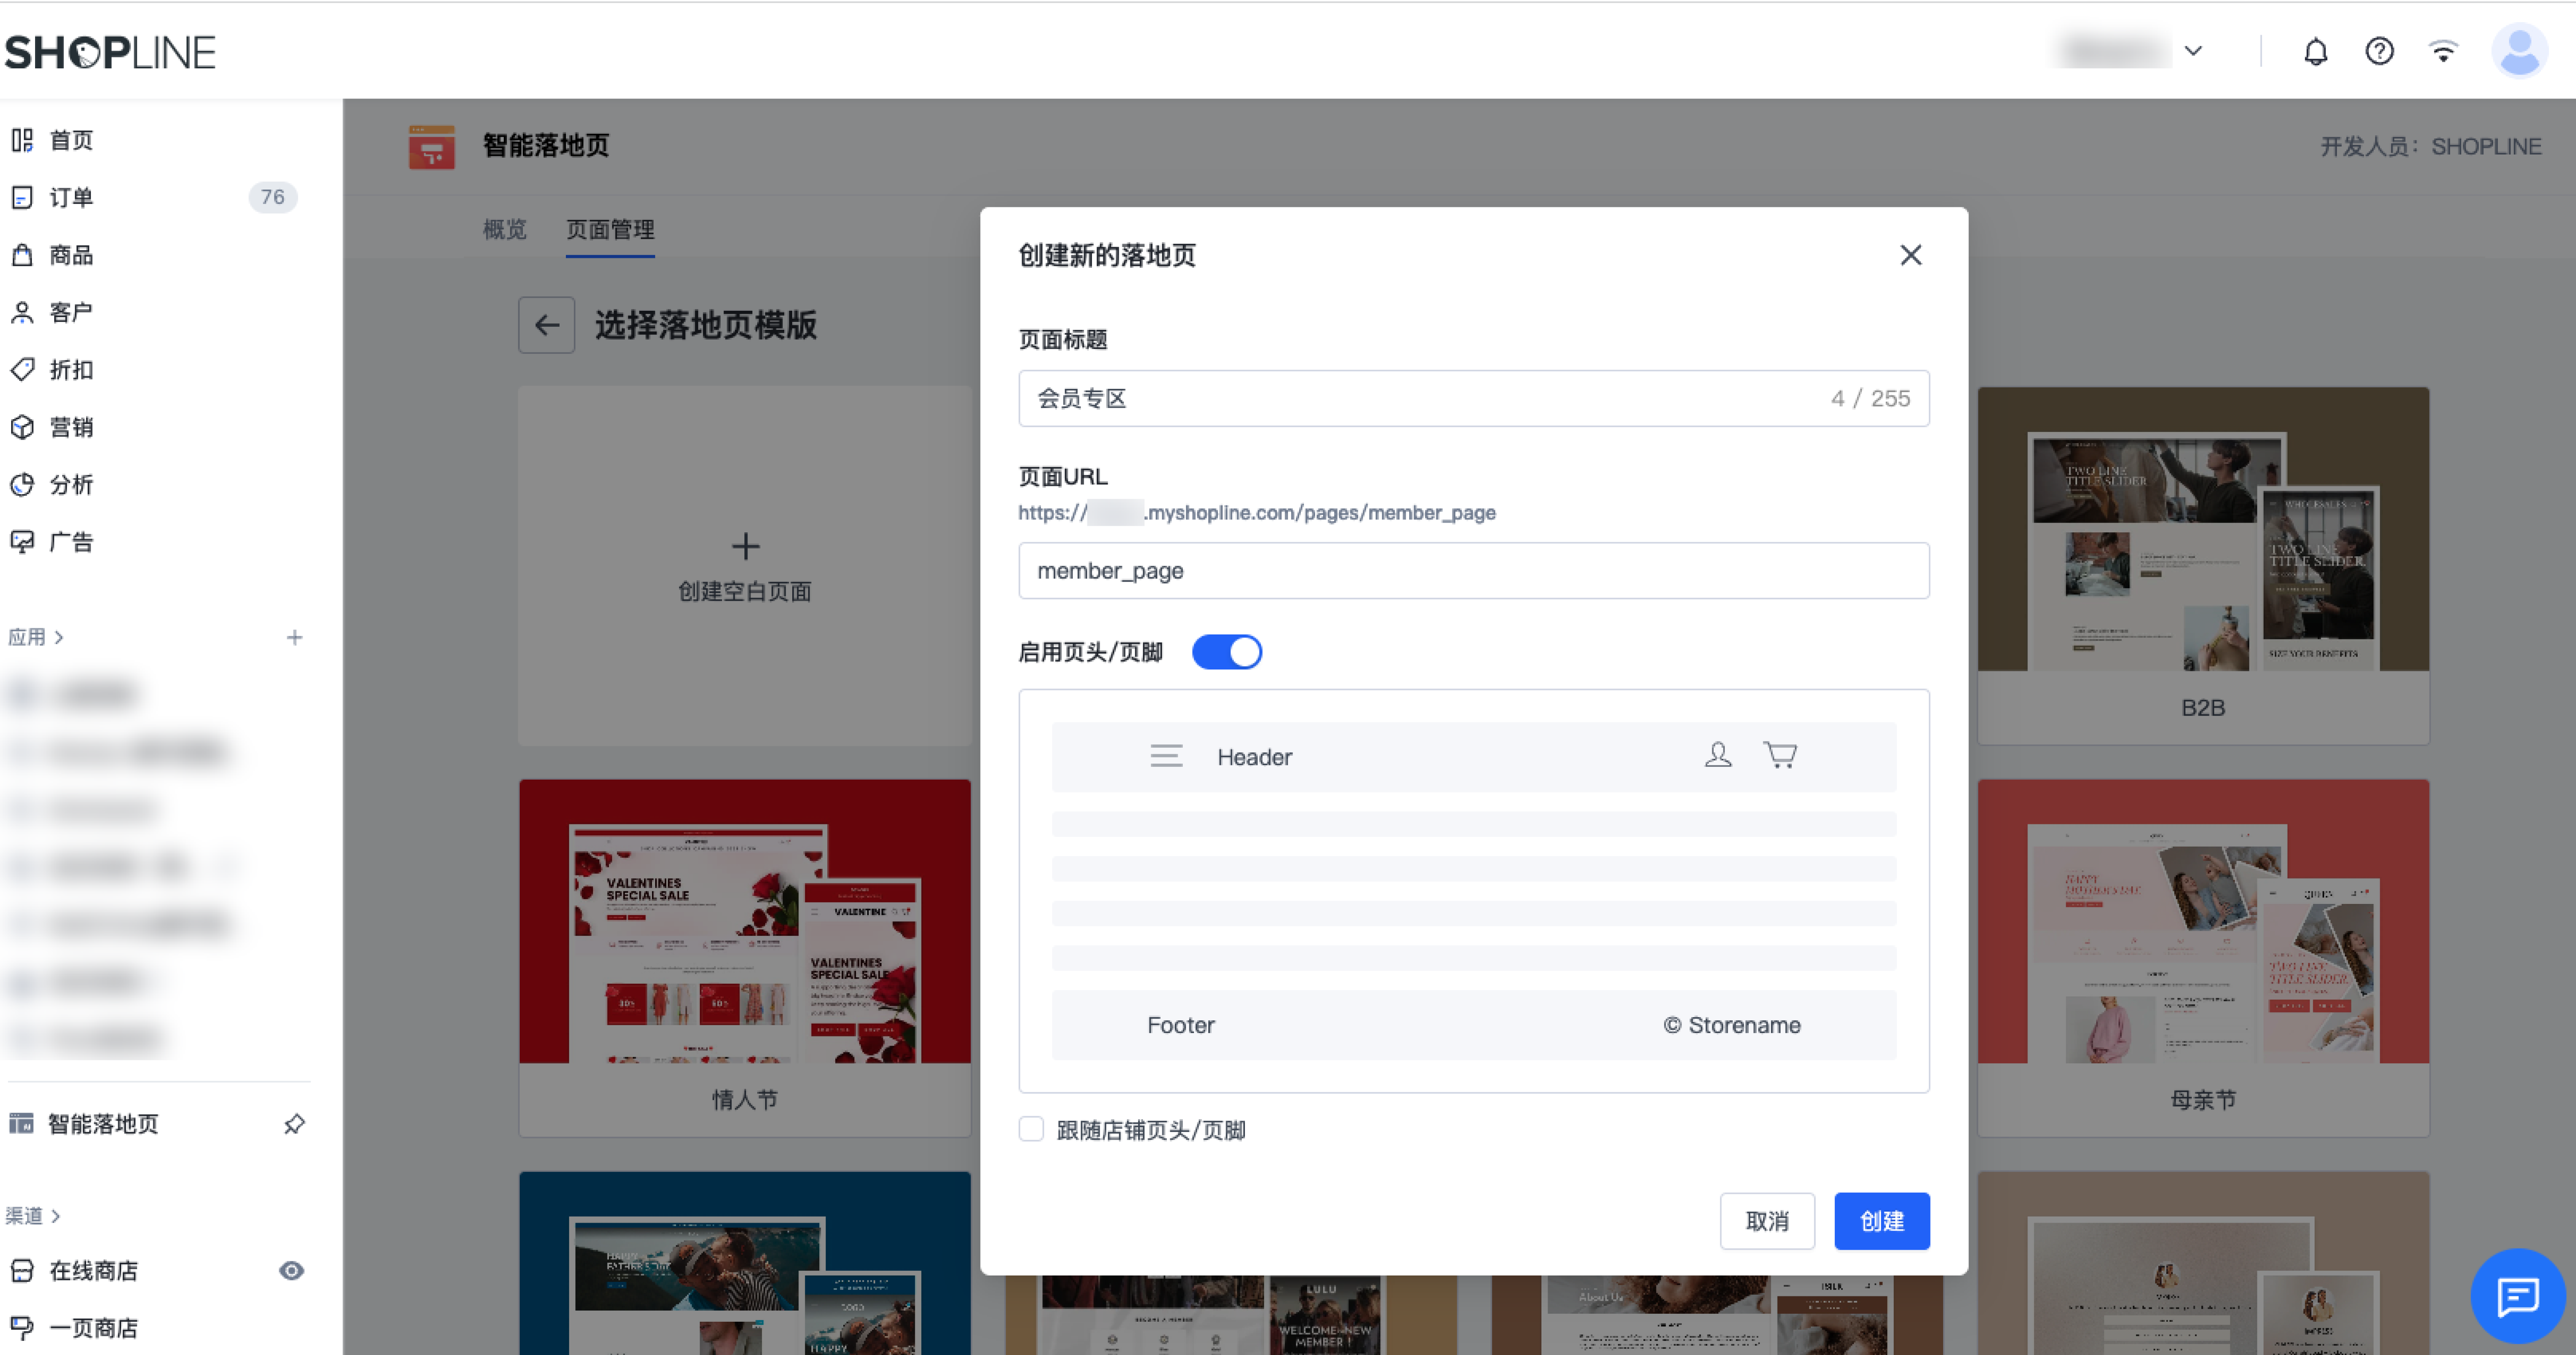Viewport: 2576px width, 1355px height.
Task: Check 跟随店铺页头/页脚 checkbox
Action: coord(1031,1130)
